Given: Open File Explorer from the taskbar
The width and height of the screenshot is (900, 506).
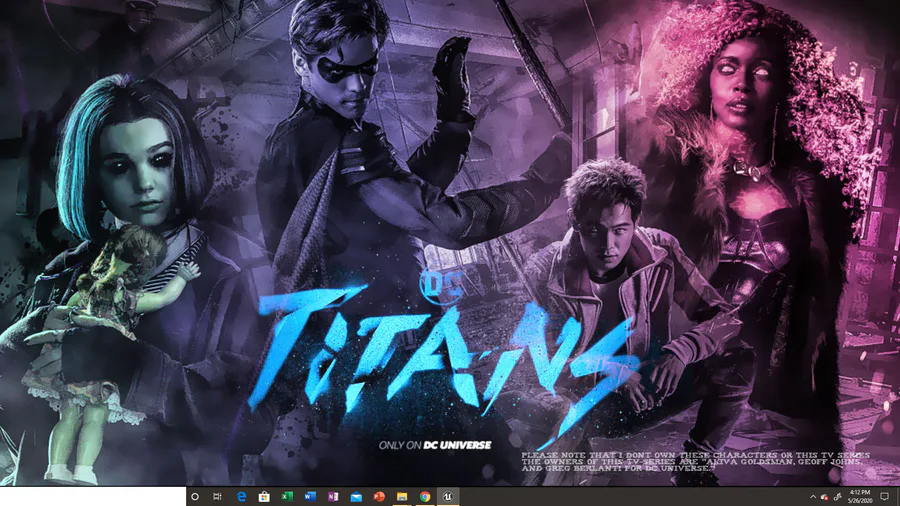Looking at the screenshot, I should point(402,497).
